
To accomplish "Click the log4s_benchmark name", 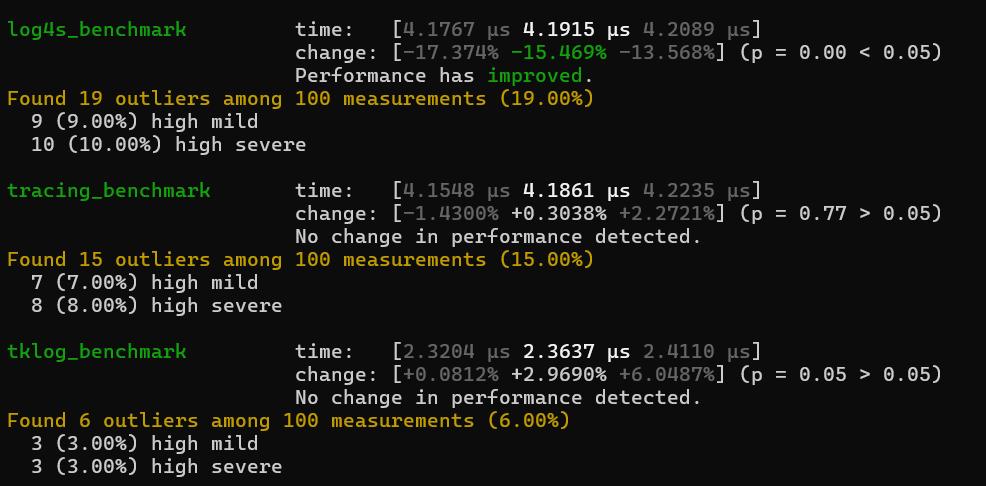I will pos(97,29).
